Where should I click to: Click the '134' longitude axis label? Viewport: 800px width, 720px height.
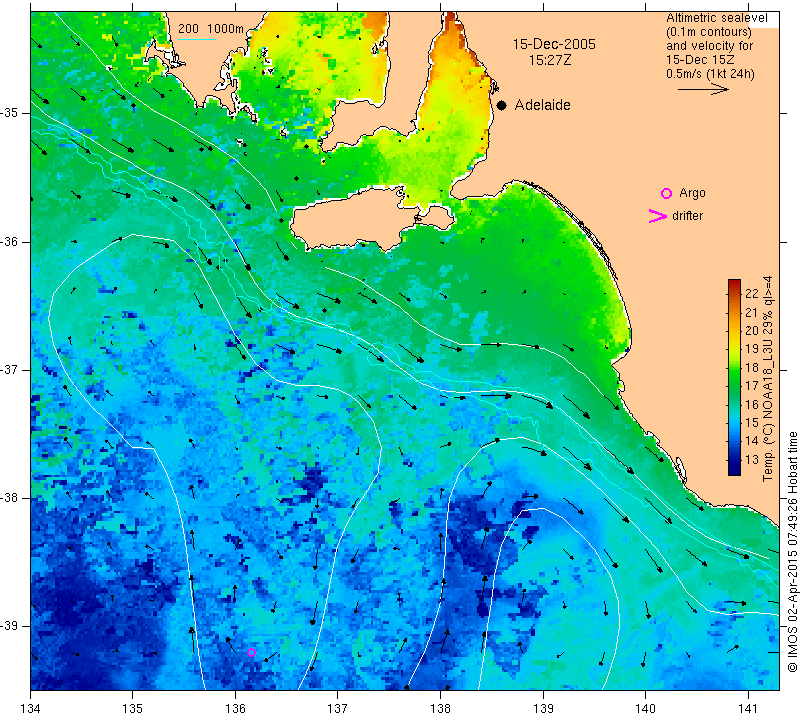click(x=31, y=709)
